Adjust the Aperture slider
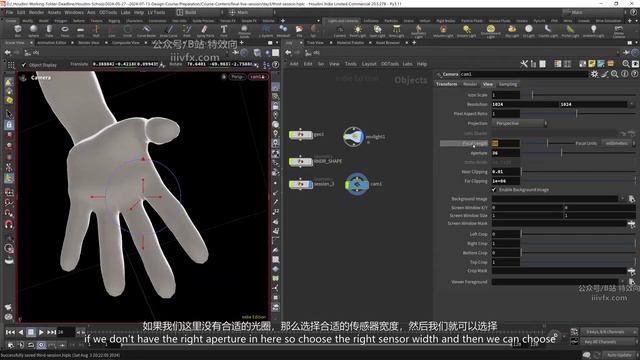This screenshot has height=360, width=640. pyautogui.click(x=578, y=153)
